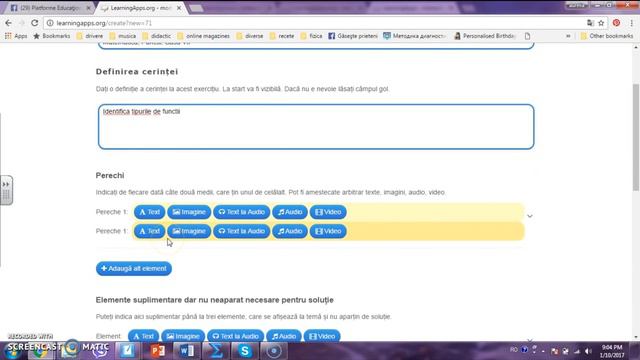Close the LearningApps.org tab
The width and height of the screenshot is (640, 360).
(x=179, y=8)
